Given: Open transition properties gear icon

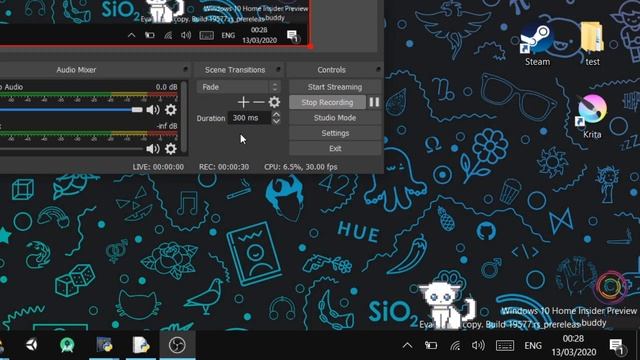Looking at the screenshot, I should 274,102.
